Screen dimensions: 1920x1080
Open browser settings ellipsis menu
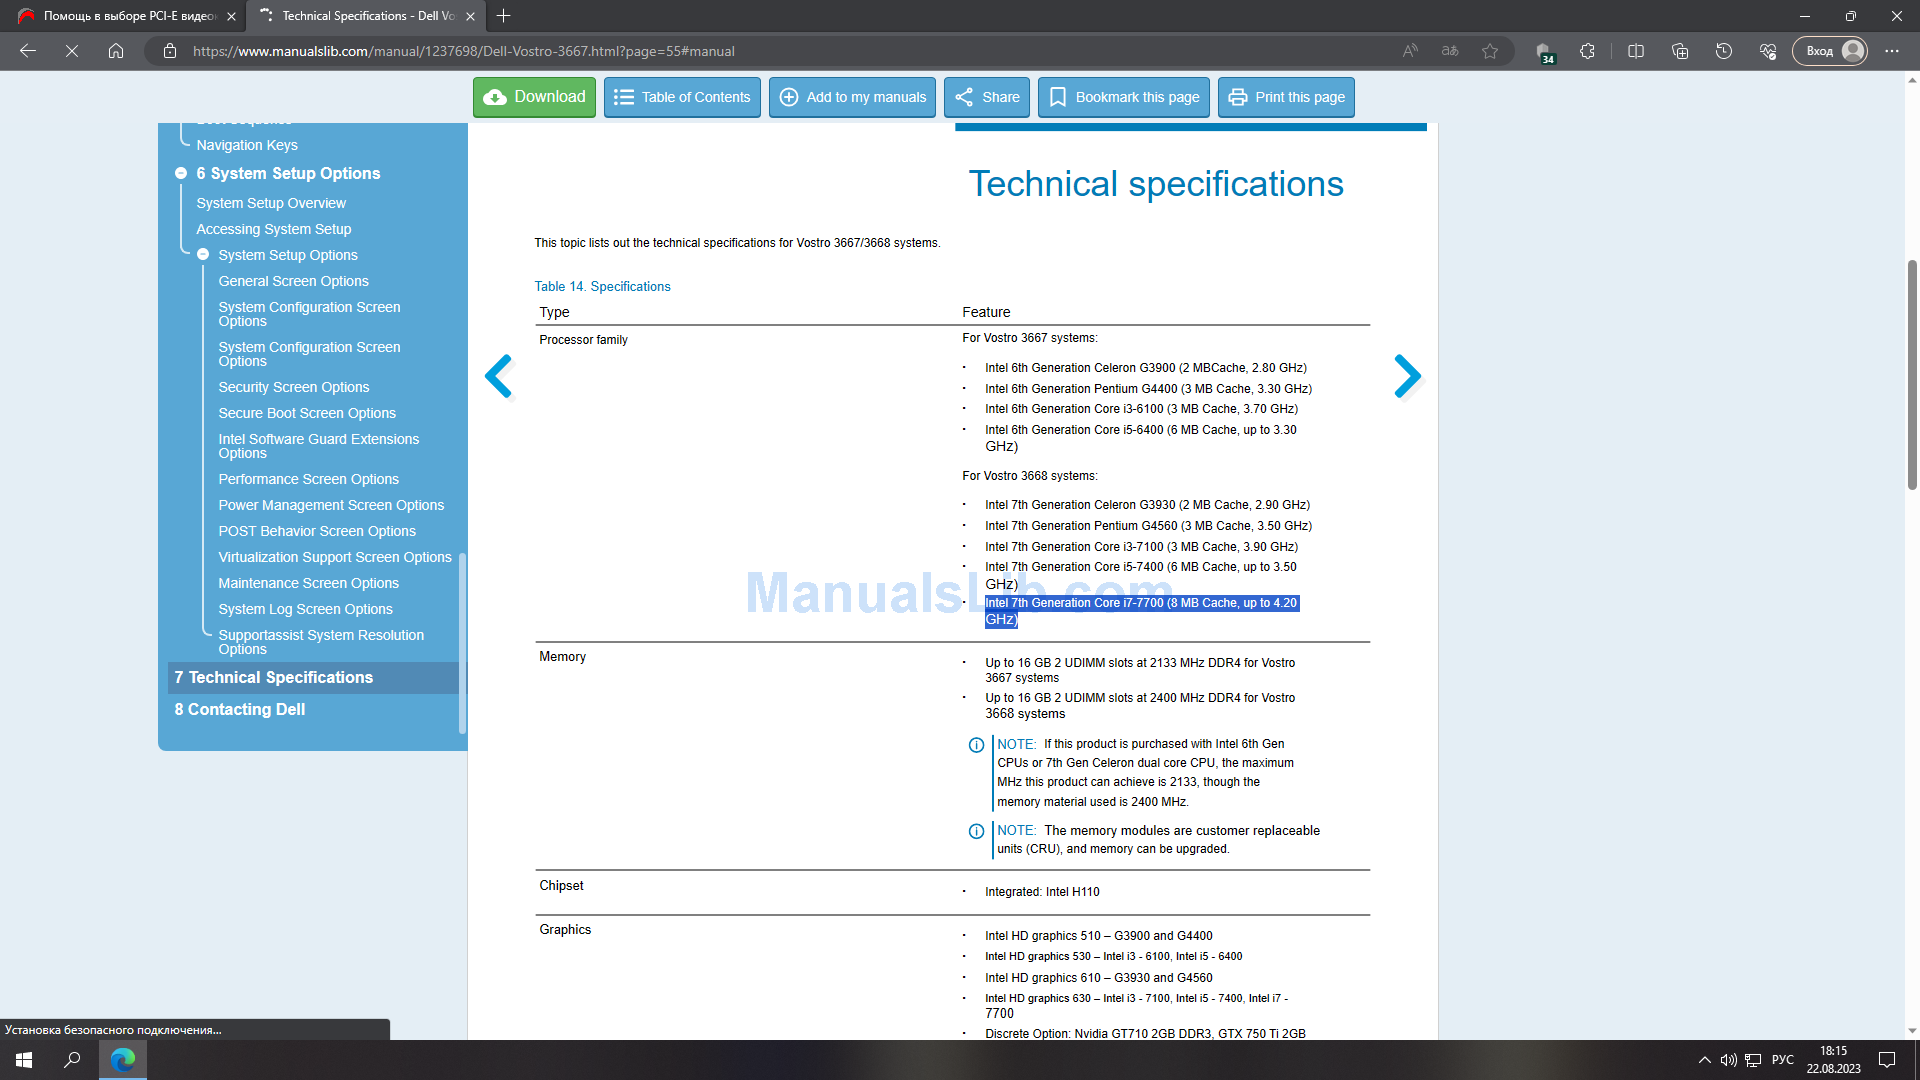(x=1892, y=51)
